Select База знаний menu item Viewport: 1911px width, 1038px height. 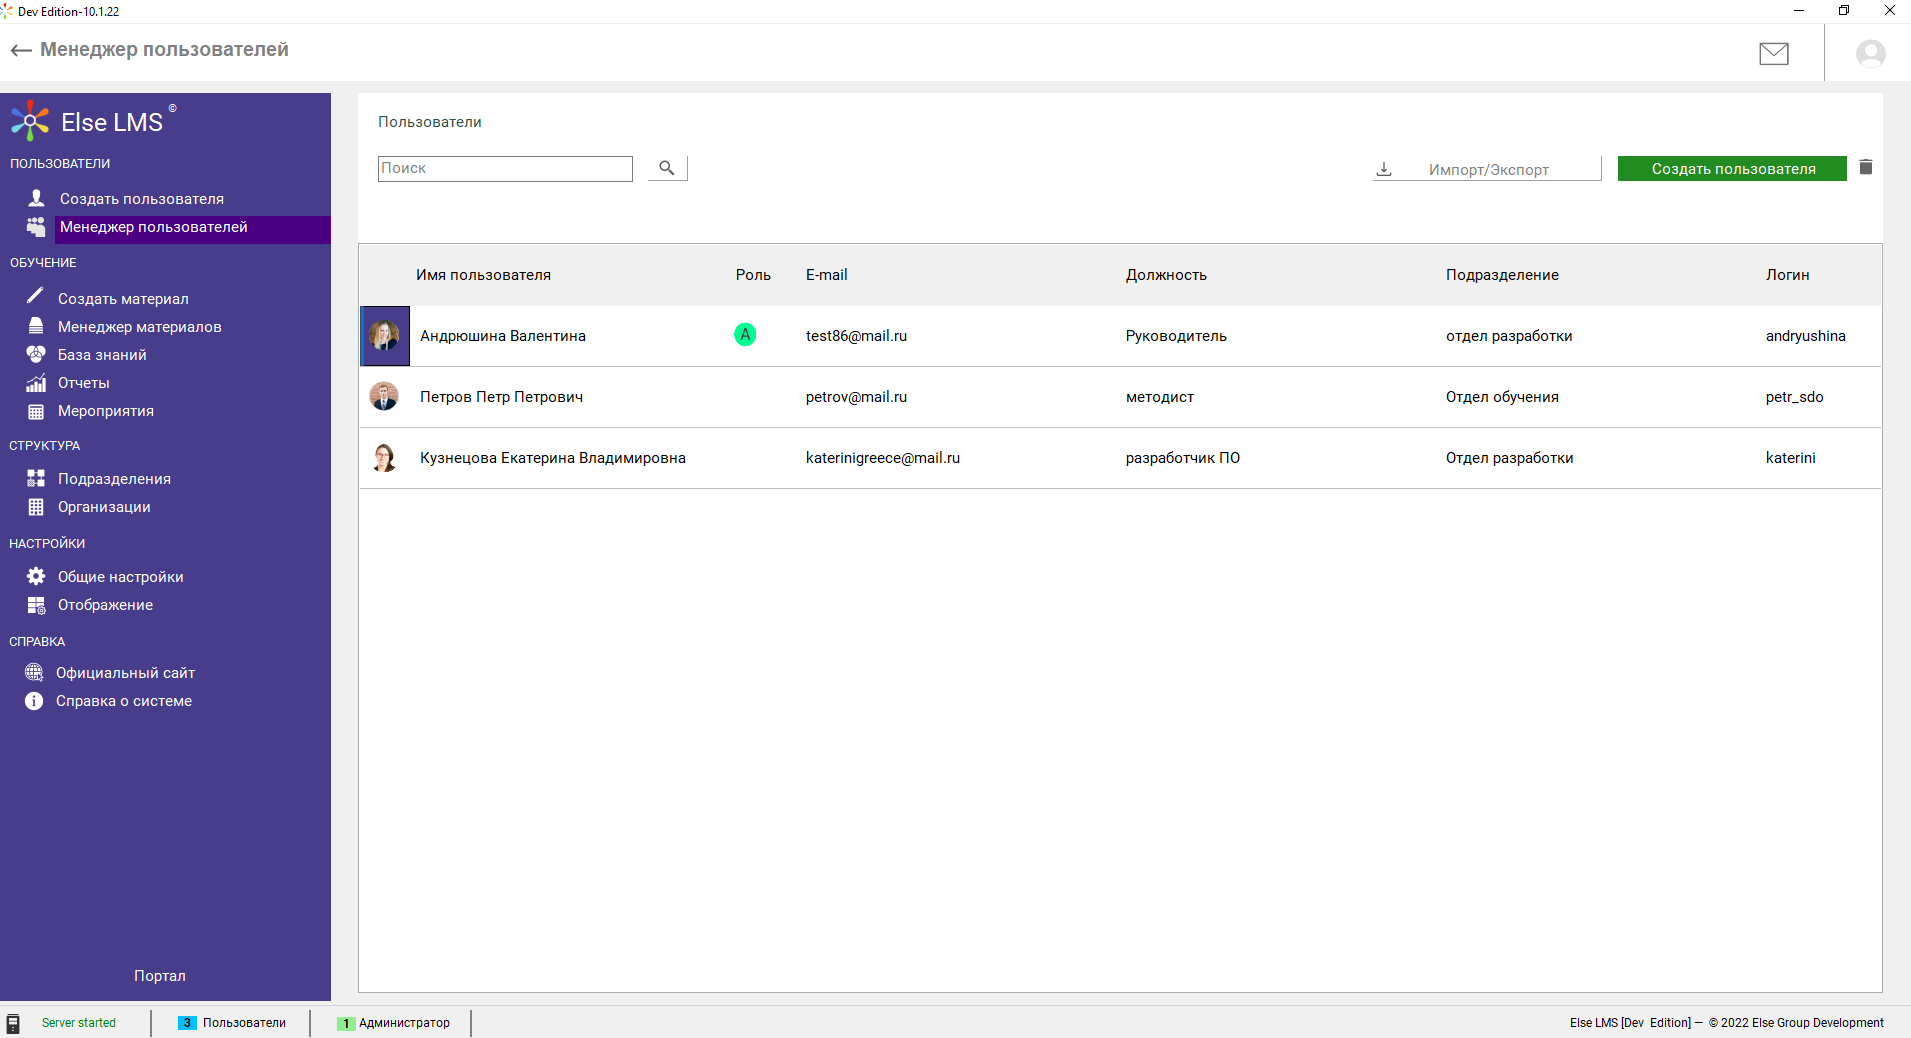102,355
